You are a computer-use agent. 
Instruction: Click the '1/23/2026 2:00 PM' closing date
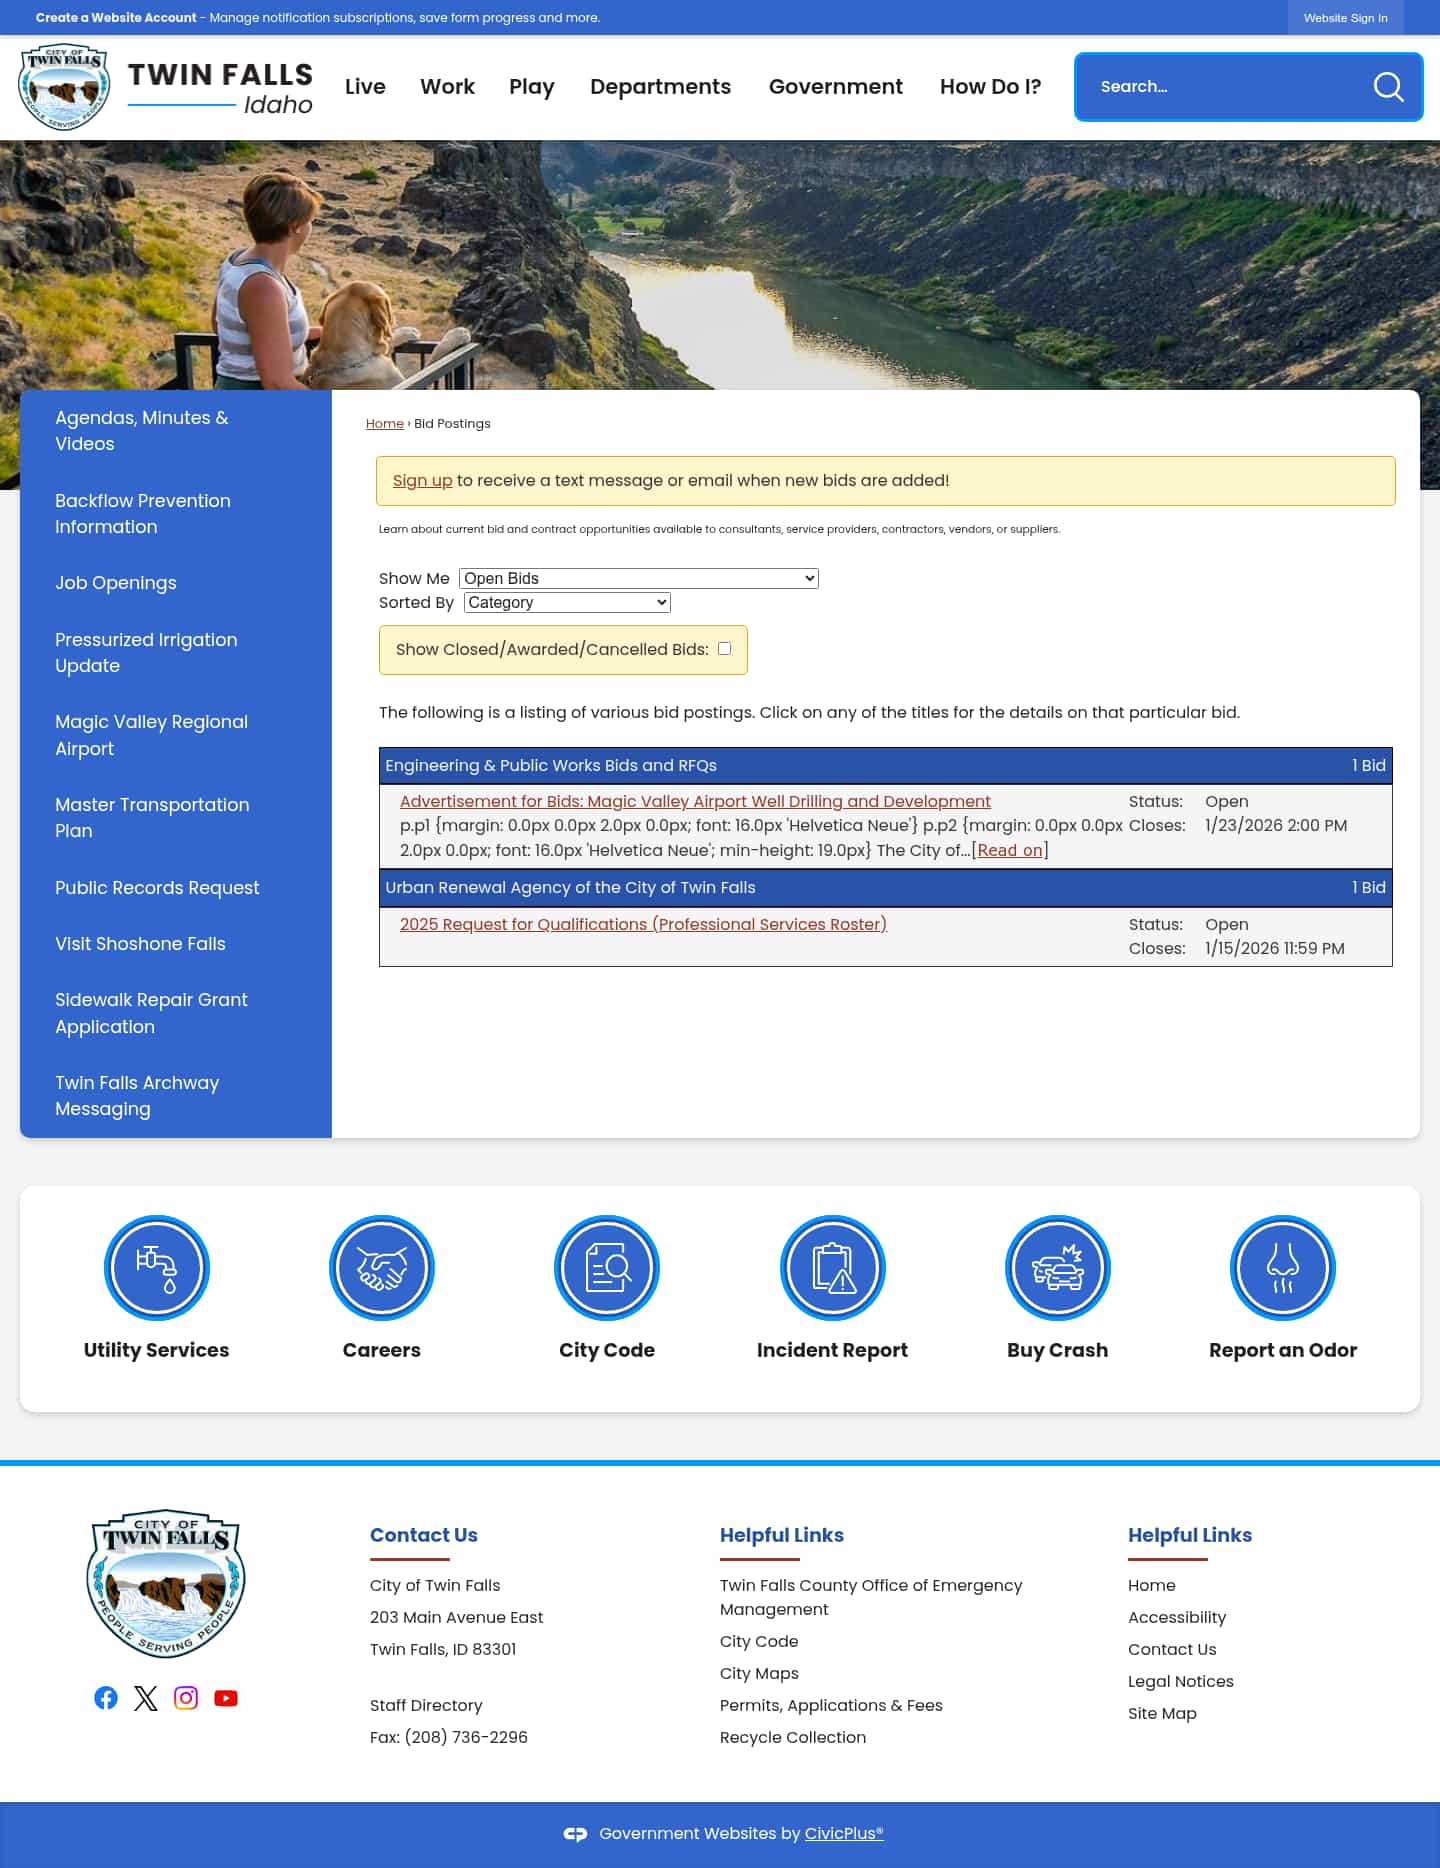[x=1276, y=826]
